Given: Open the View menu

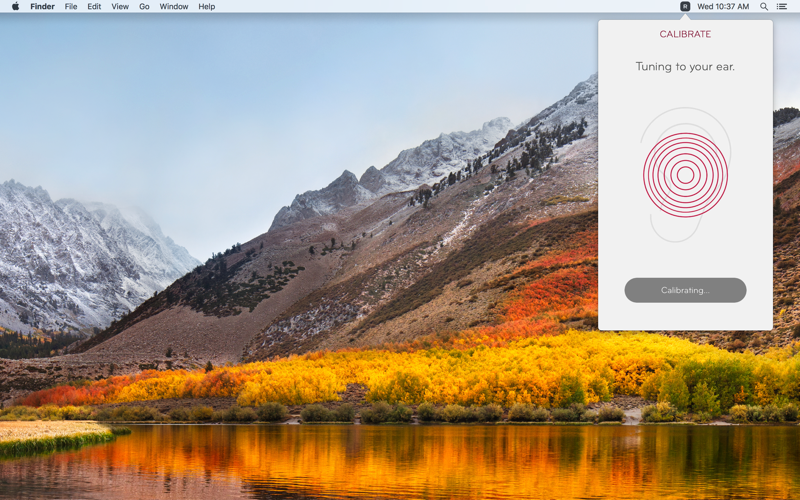Looking at the screenshot, I should (x=120, y=7).
